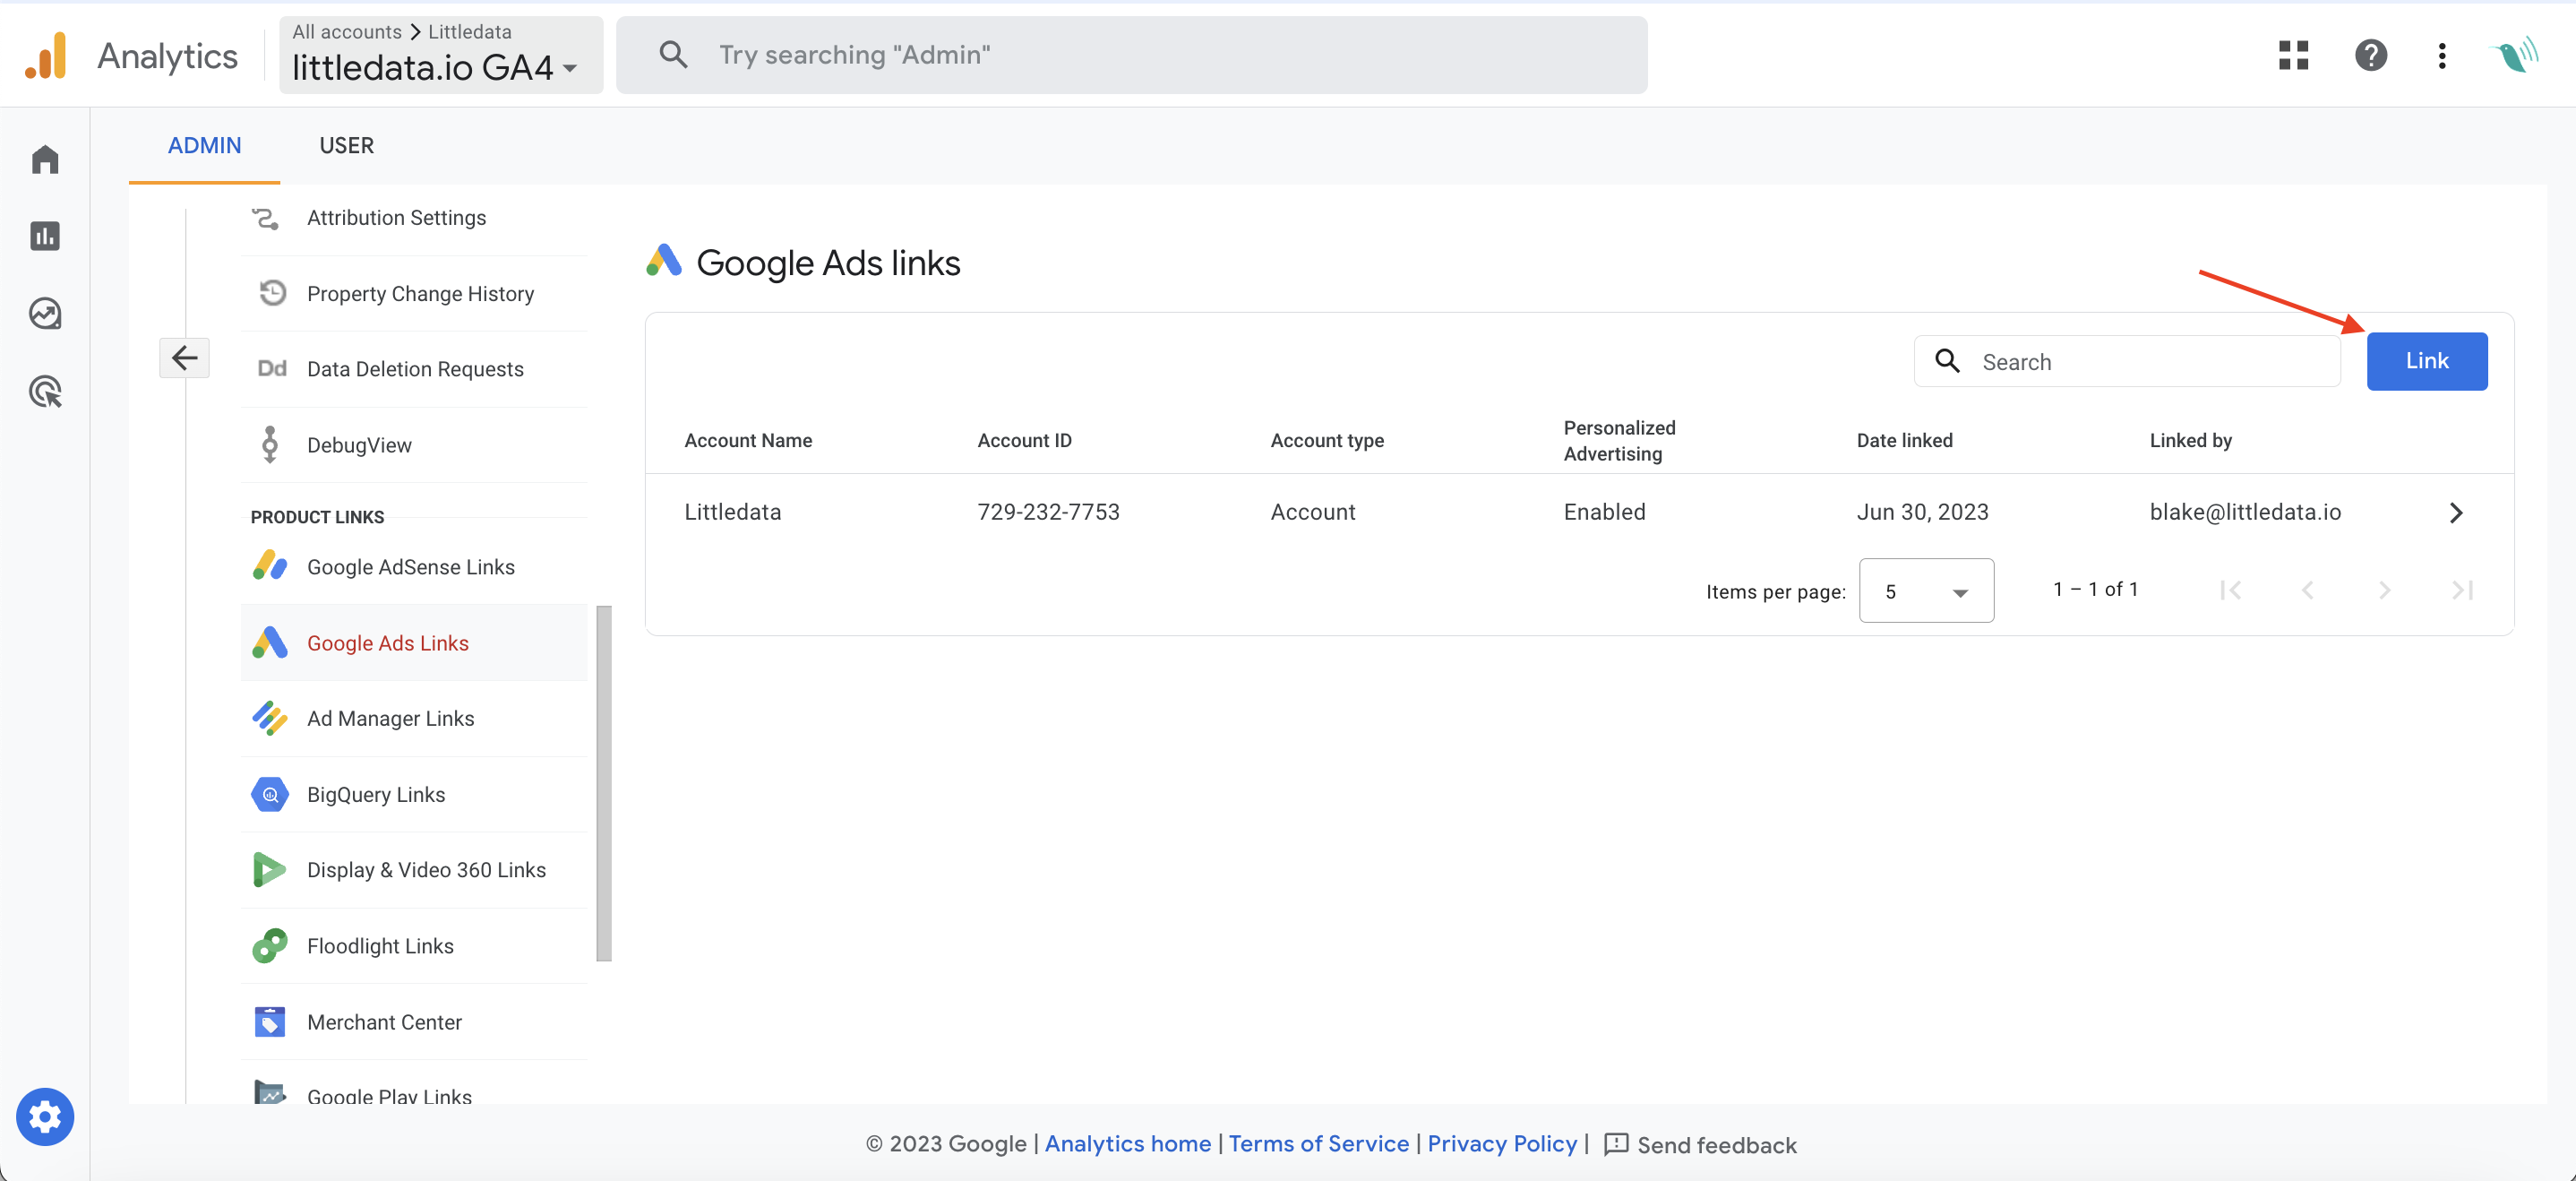Open the Home icon in left sidebar
The width and height of the screenshot is (2576, 1181).
(x=45, y=159)
